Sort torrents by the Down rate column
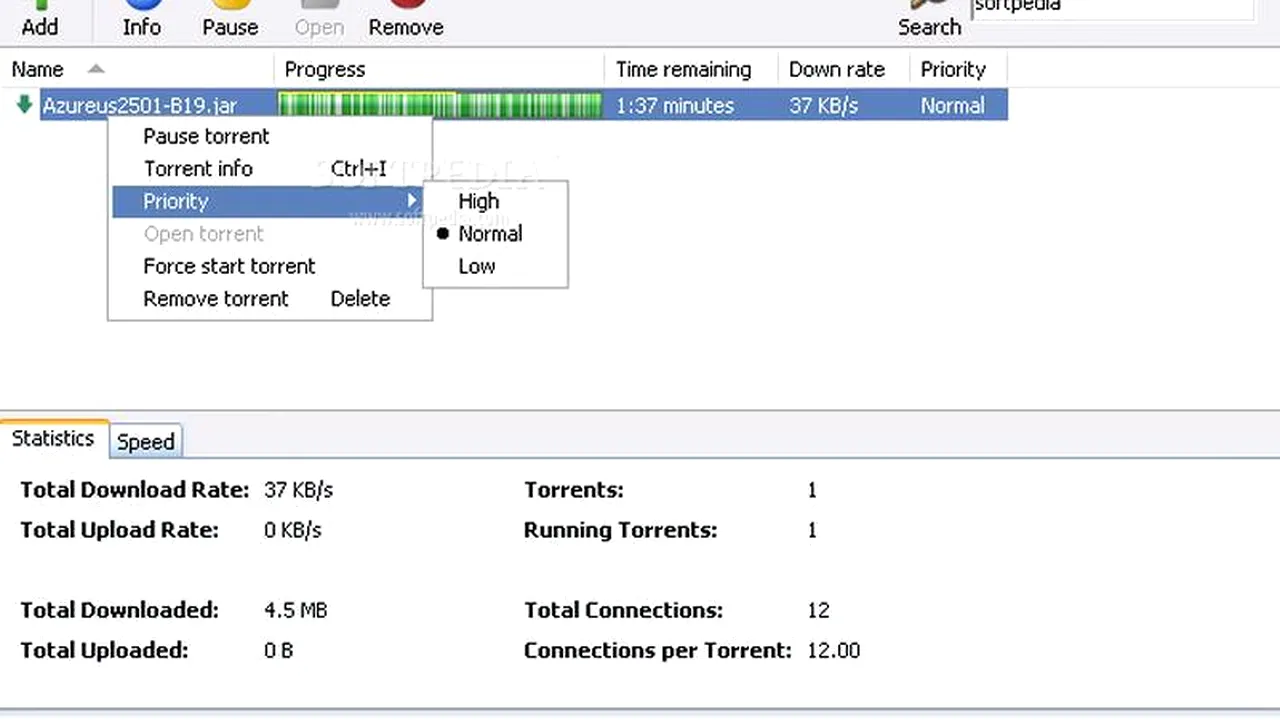 point(836,69)
